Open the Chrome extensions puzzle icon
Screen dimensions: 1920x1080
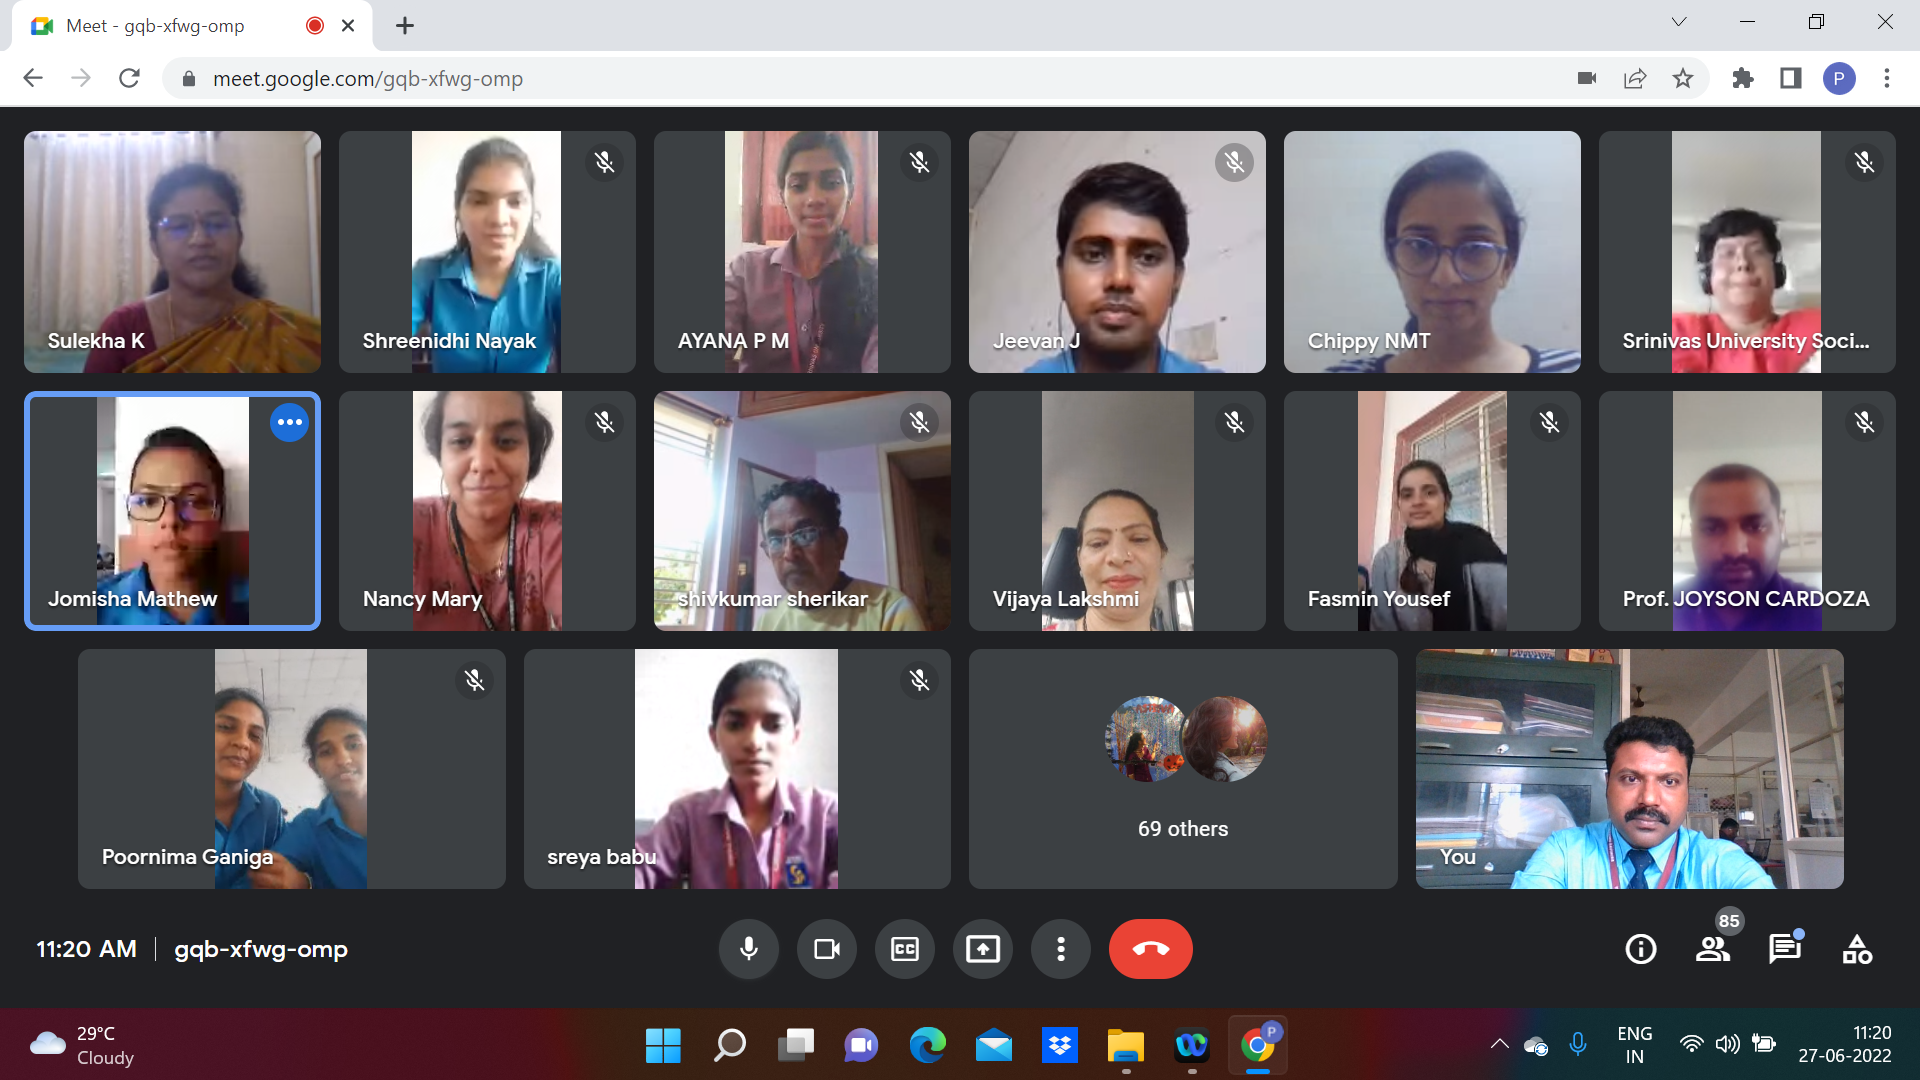(1742, 78)
